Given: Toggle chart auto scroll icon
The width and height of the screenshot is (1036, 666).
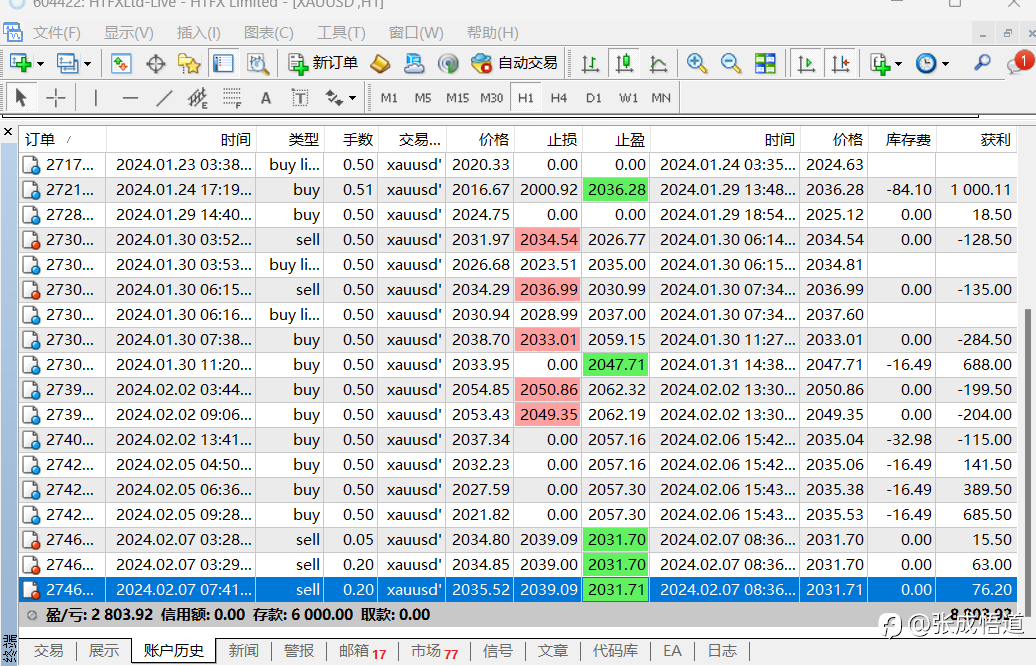Looking at the screenshot, I should 806,63.
